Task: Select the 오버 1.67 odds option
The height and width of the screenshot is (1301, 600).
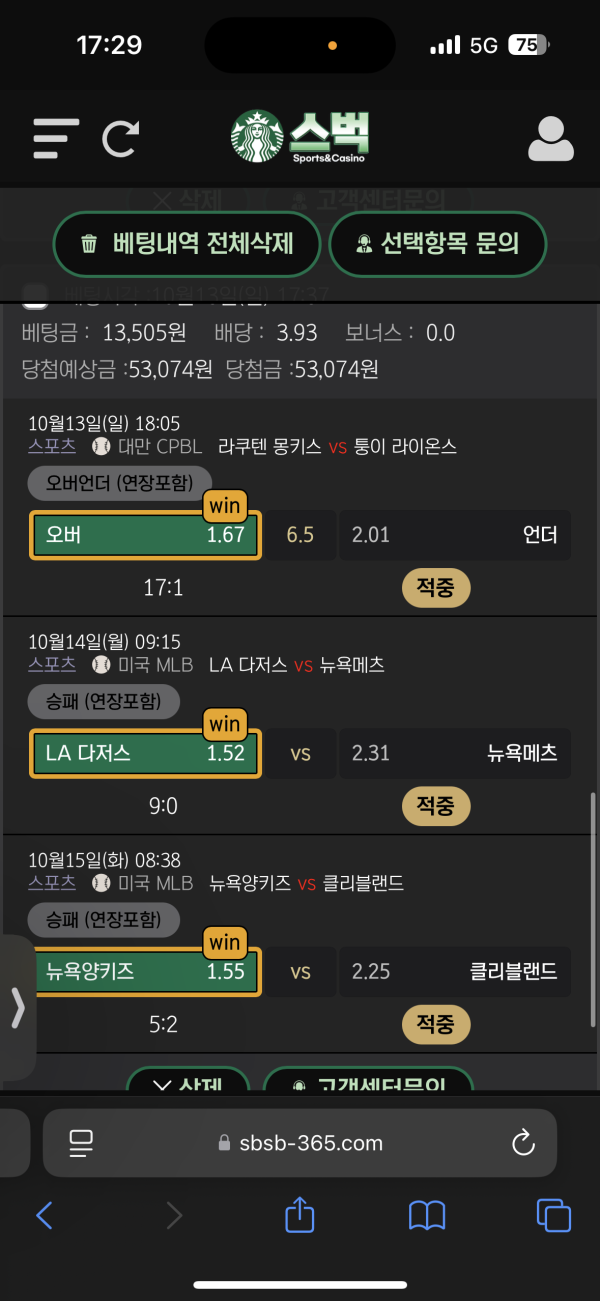Action: pyautogui.click(x=146, y=535)
